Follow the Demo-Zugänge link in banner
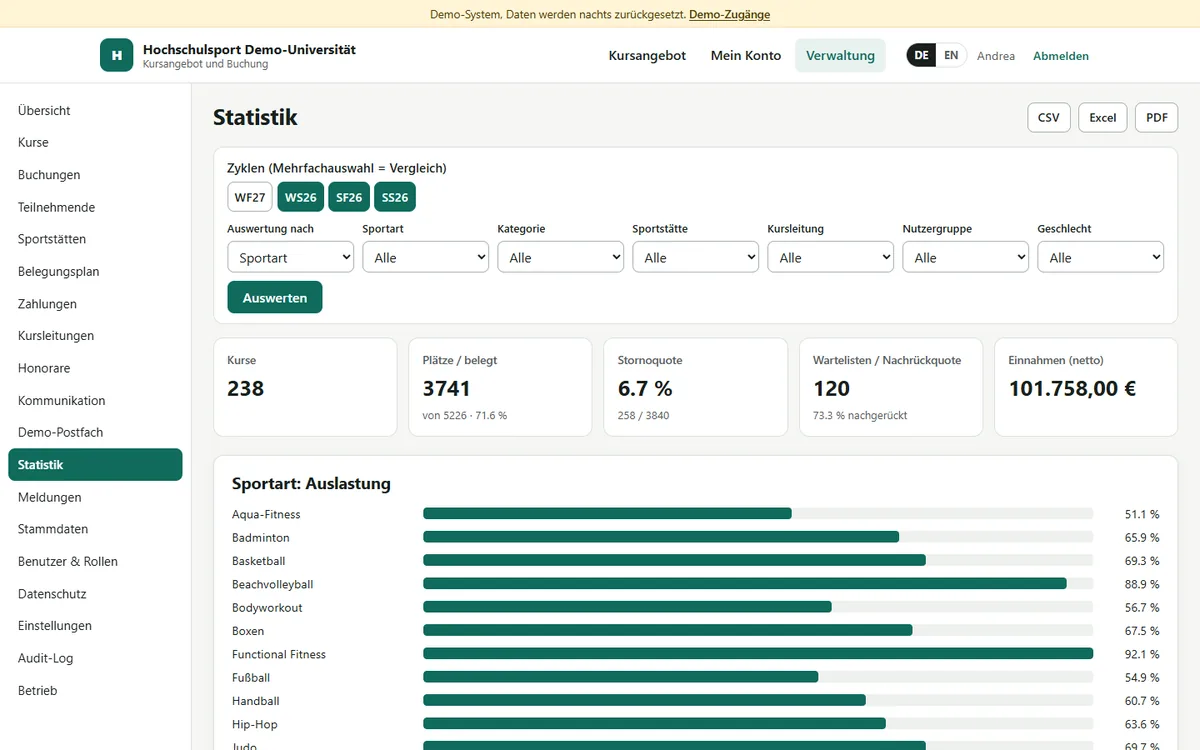Viewport: 1200px width, 750px height. click(730, 14)
